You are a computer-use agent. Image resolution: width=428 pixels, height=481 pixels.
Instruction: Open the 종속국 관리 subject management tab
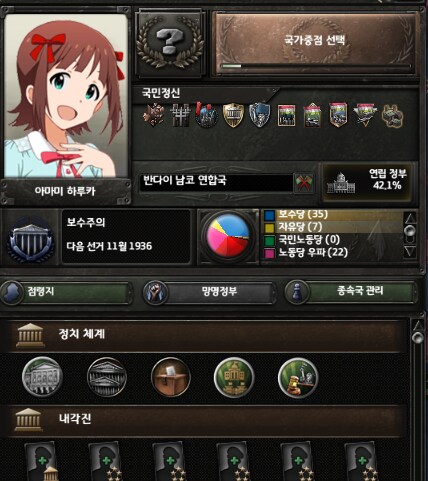click(350, 292)
